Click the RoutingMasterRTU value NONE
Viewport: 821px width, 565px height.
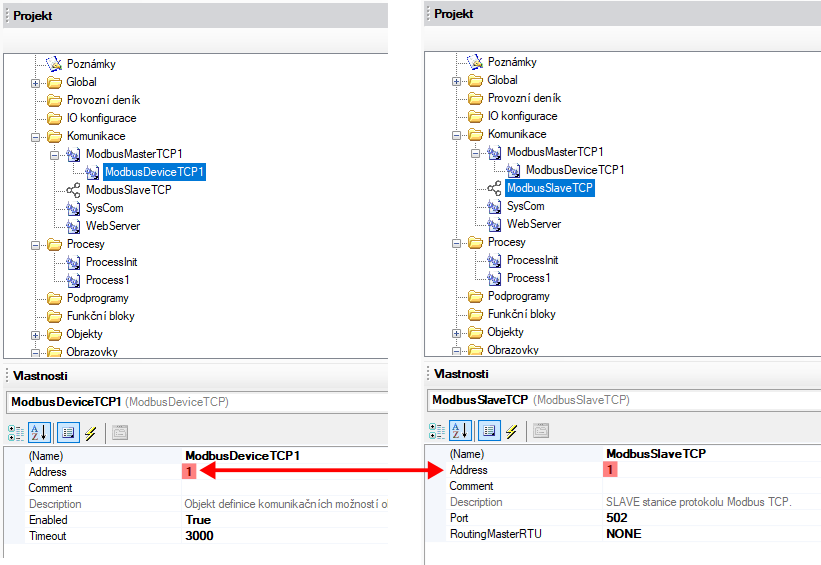[624, 534]
